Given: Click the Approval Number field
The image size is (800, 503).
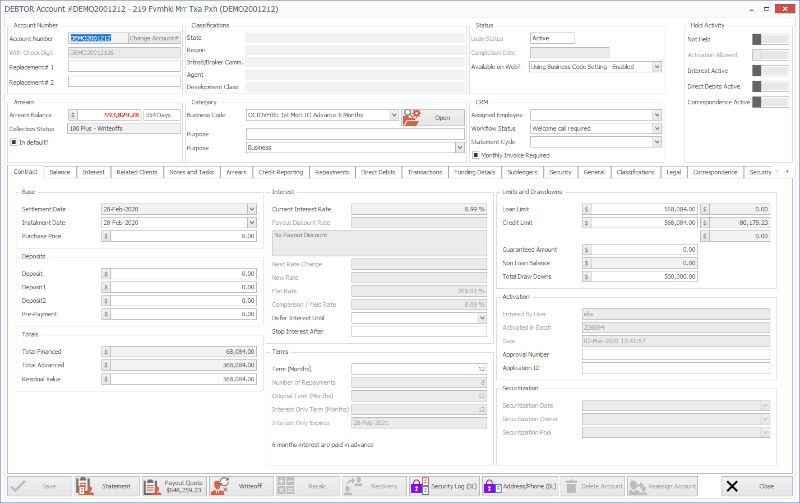Looking at the screenshot, I should pyautogui.click(x=676, y=354).
